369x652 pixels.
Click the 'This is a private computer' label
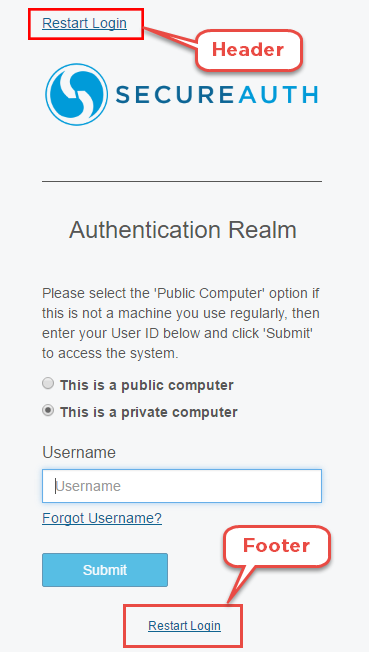[149, 412]
